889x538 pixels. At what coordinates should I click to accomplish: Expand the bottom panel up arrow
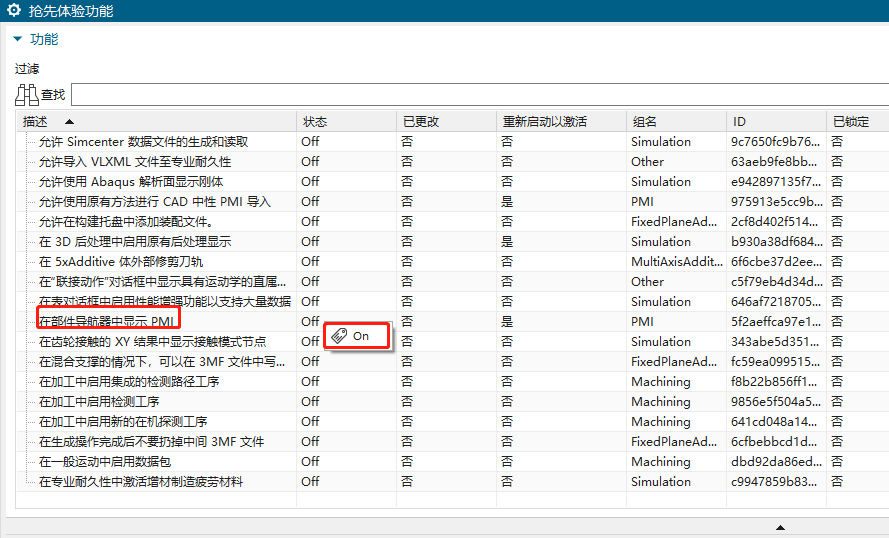tap(780, 527)
